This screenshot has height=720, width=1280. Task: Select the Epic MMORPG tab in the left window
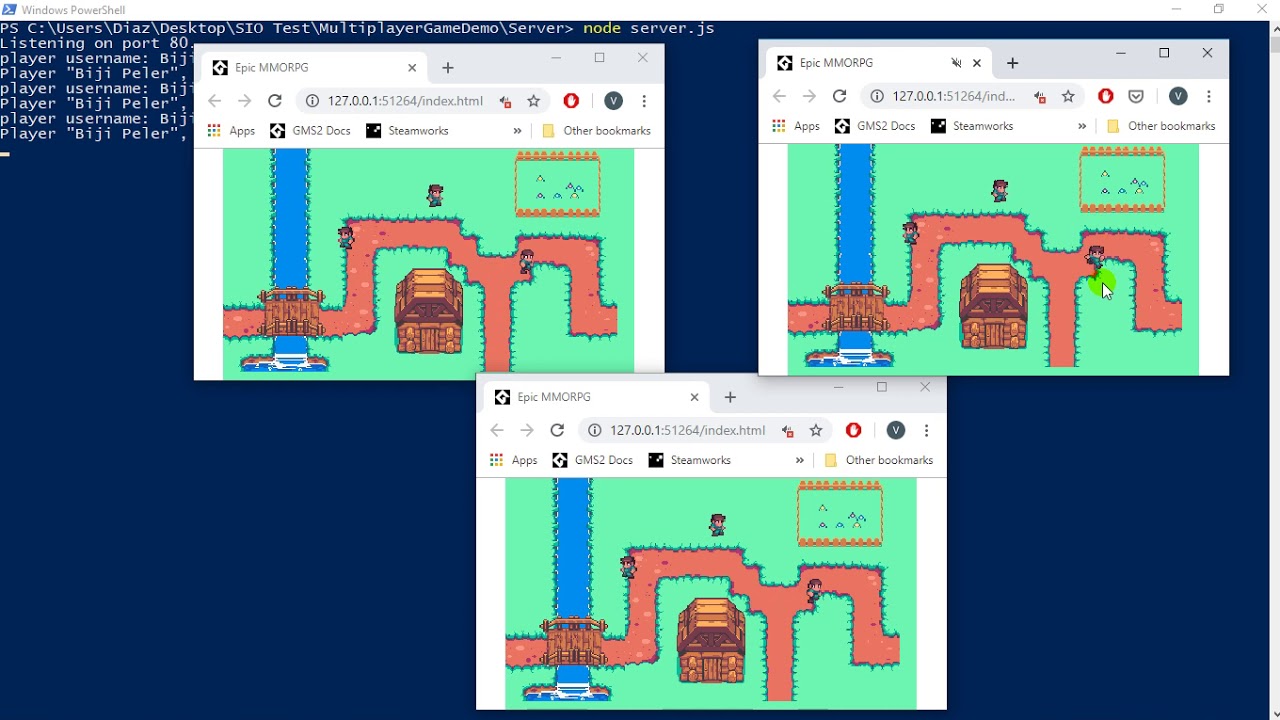click(314, 68)
